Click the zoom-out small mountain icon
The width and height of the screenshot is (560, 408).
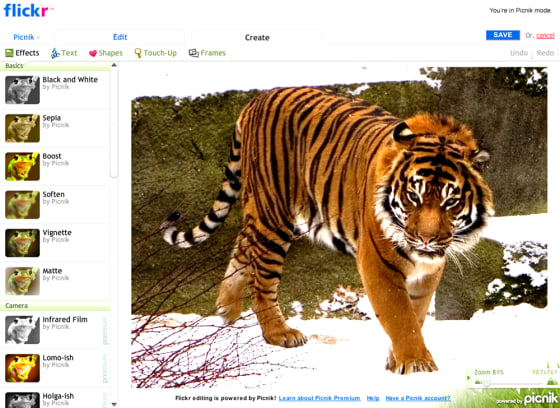coord(478,382)
